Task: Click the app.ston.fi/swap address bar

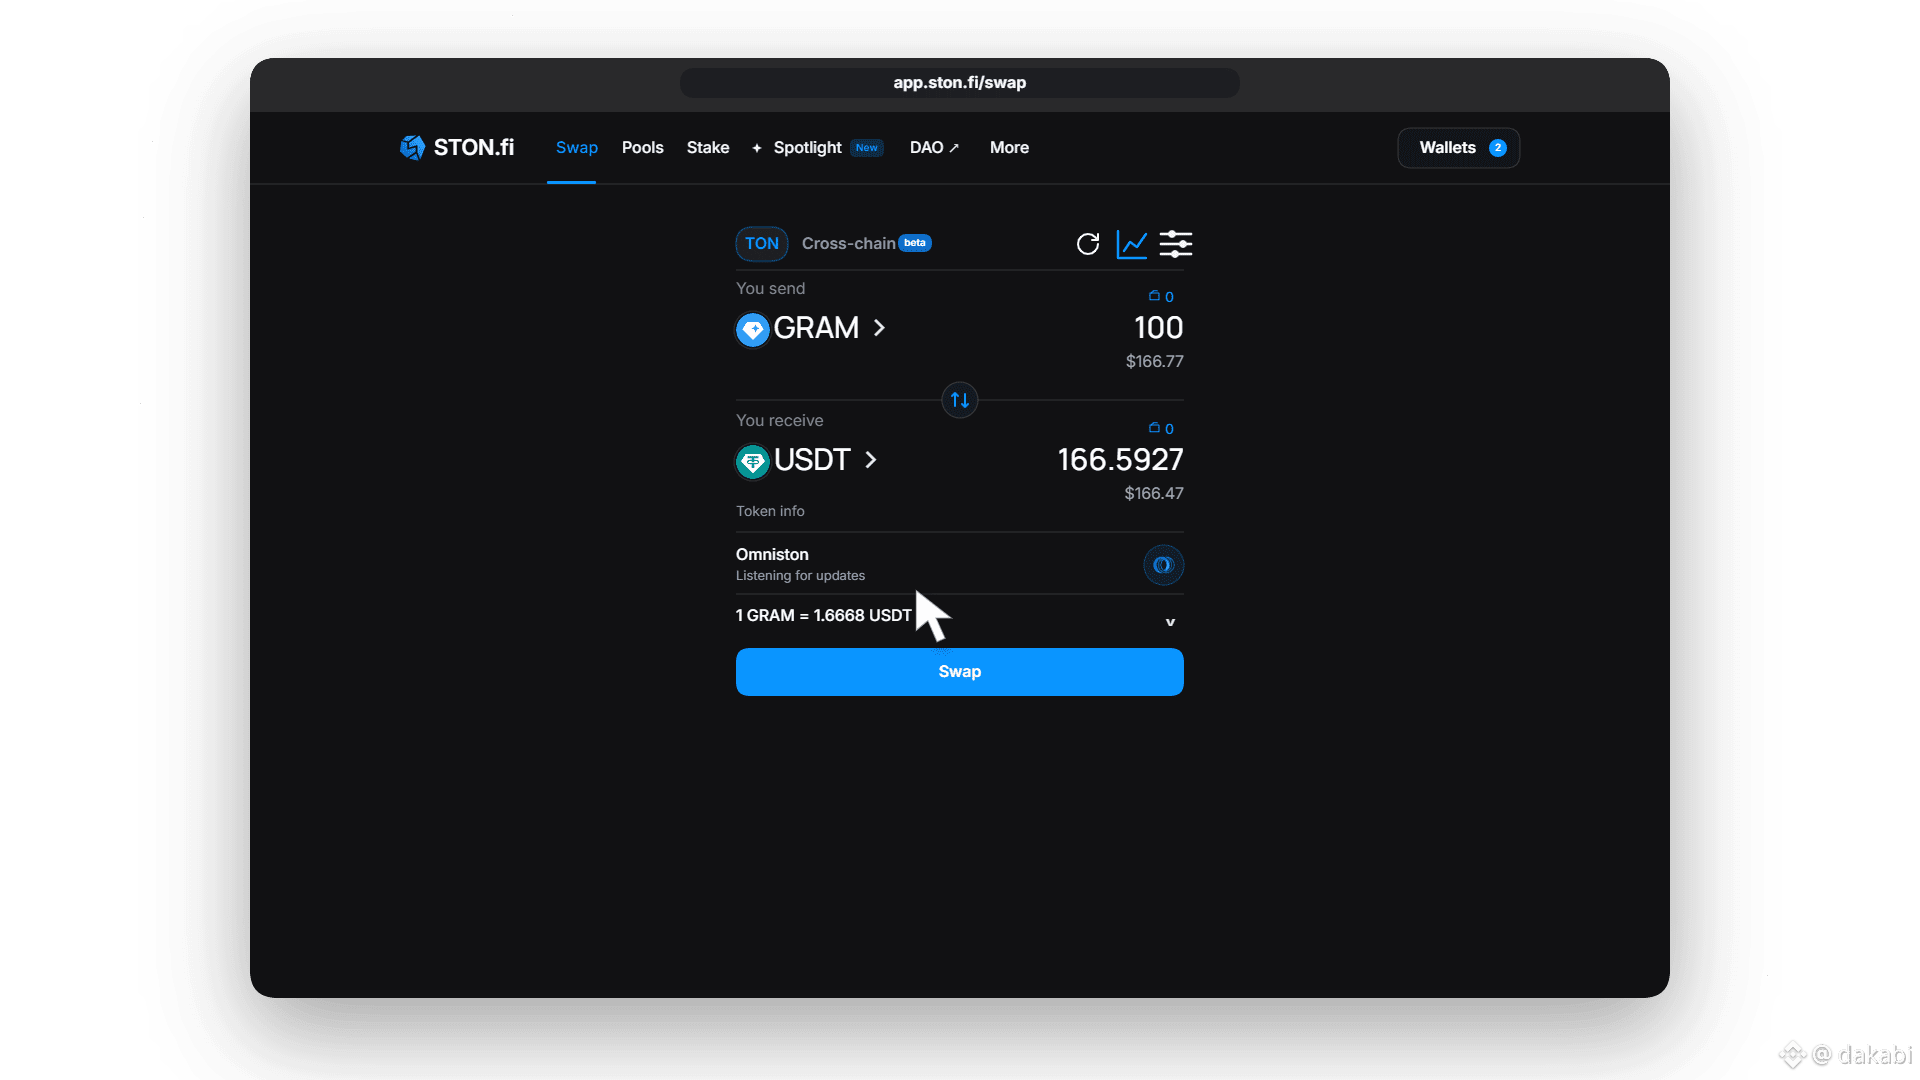Action: tap(960, 83)
